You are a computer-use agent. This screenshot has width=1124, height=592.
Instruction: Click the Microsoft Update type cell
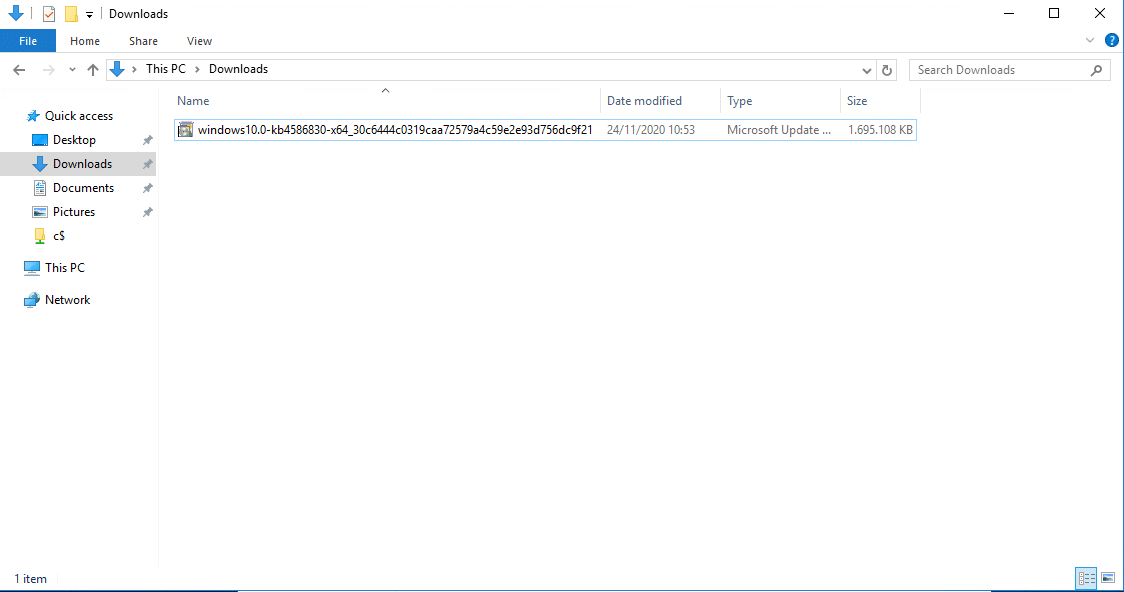click(779, 130)
